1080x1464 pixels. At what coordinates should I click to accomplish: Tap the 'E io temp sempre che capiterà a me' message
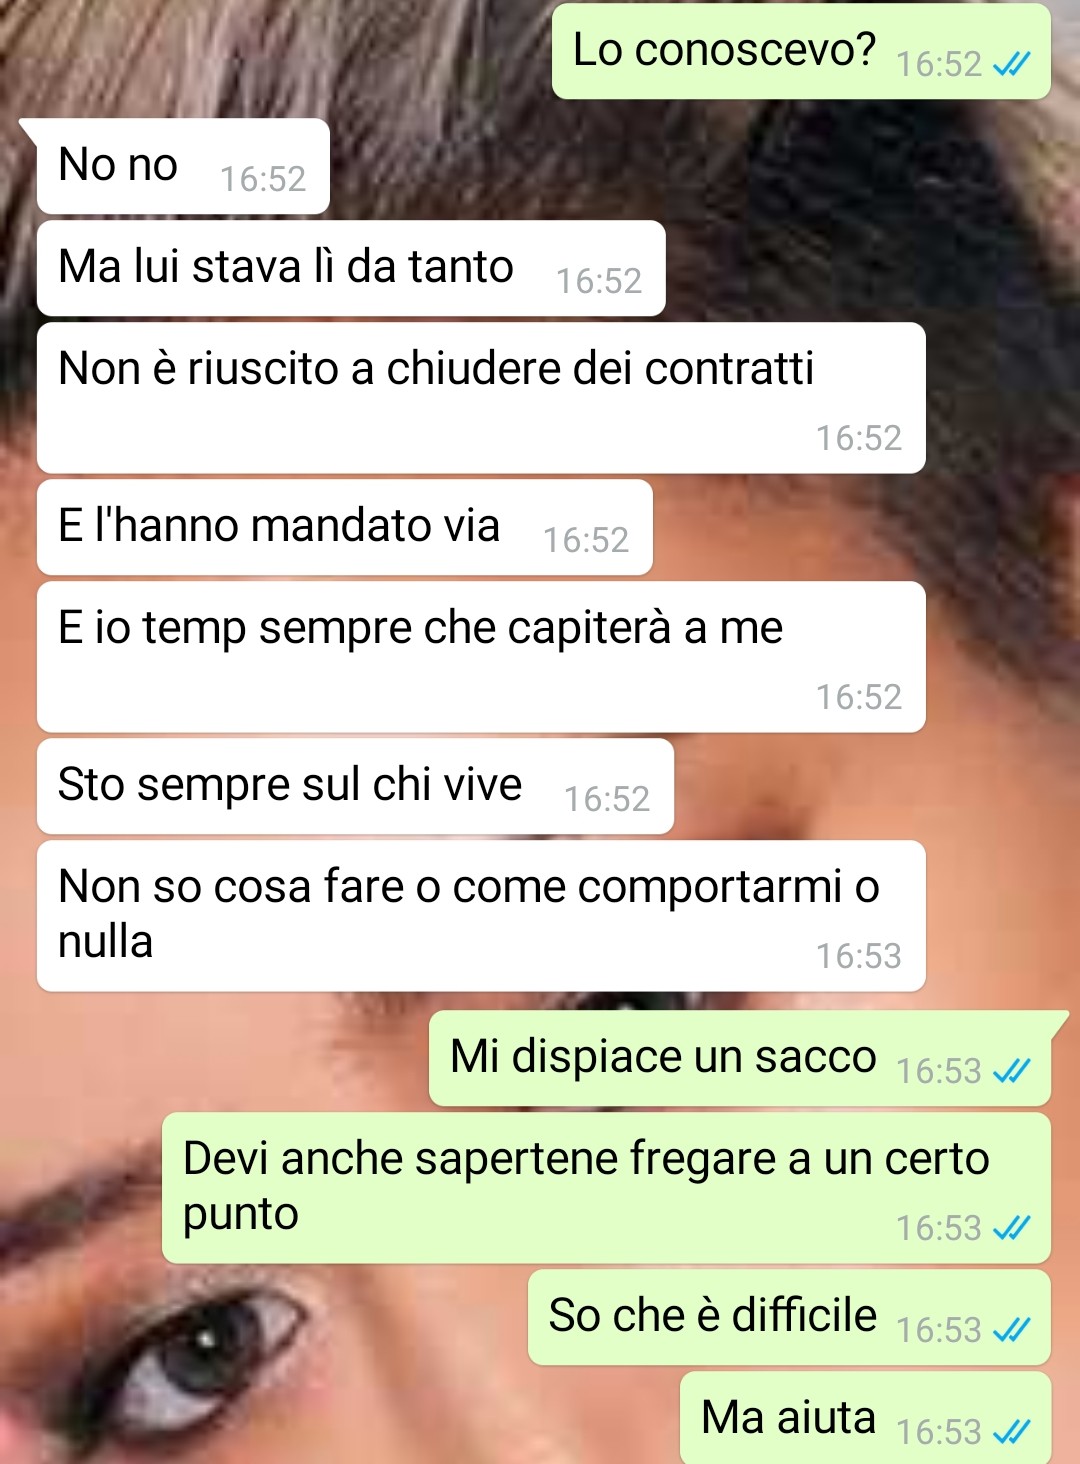point(481,656)
